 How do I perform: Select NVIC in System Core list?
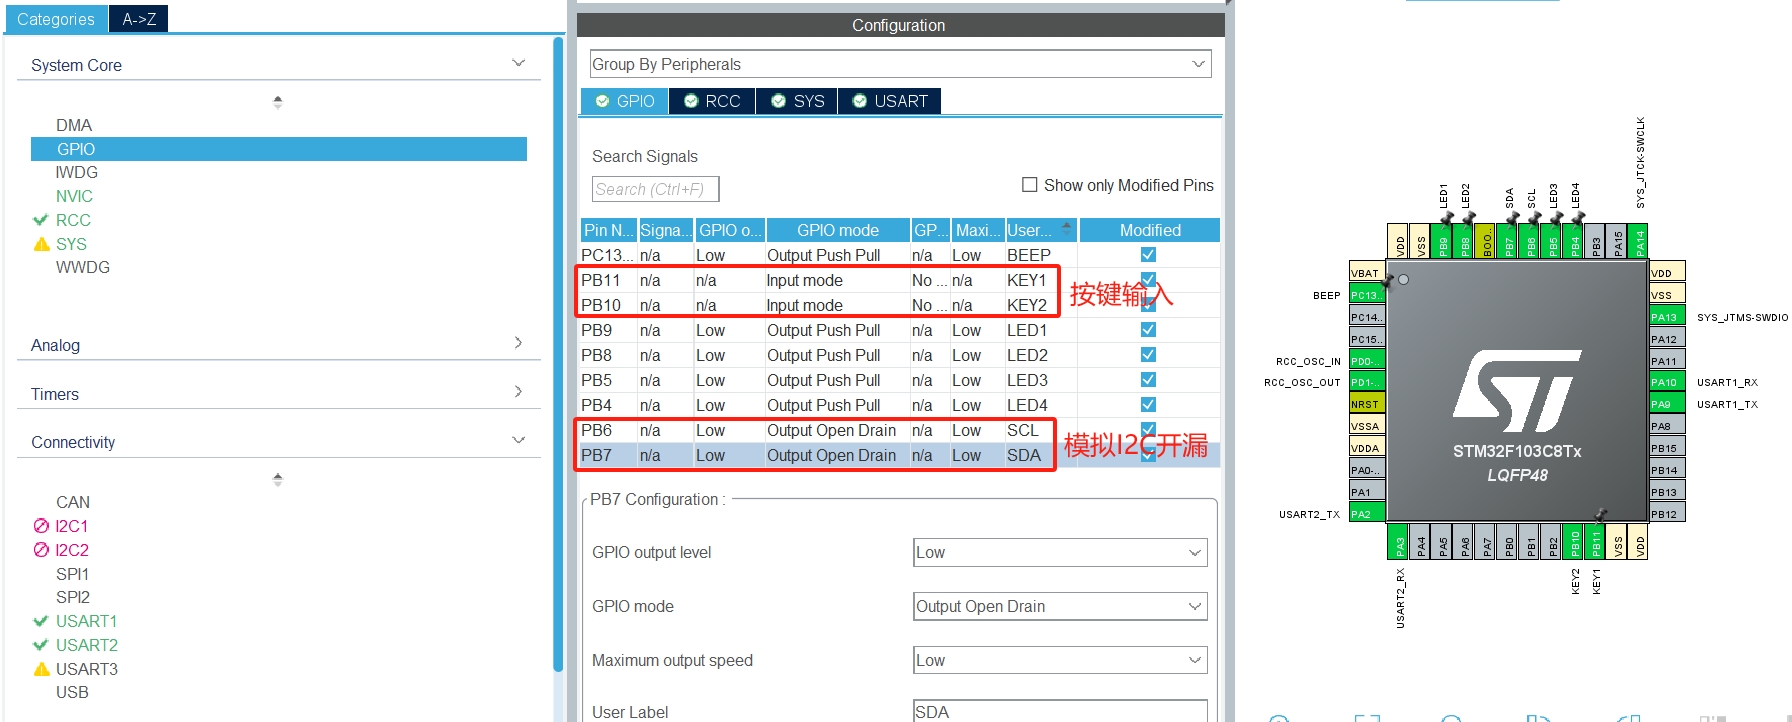click(x=74, y=196)
